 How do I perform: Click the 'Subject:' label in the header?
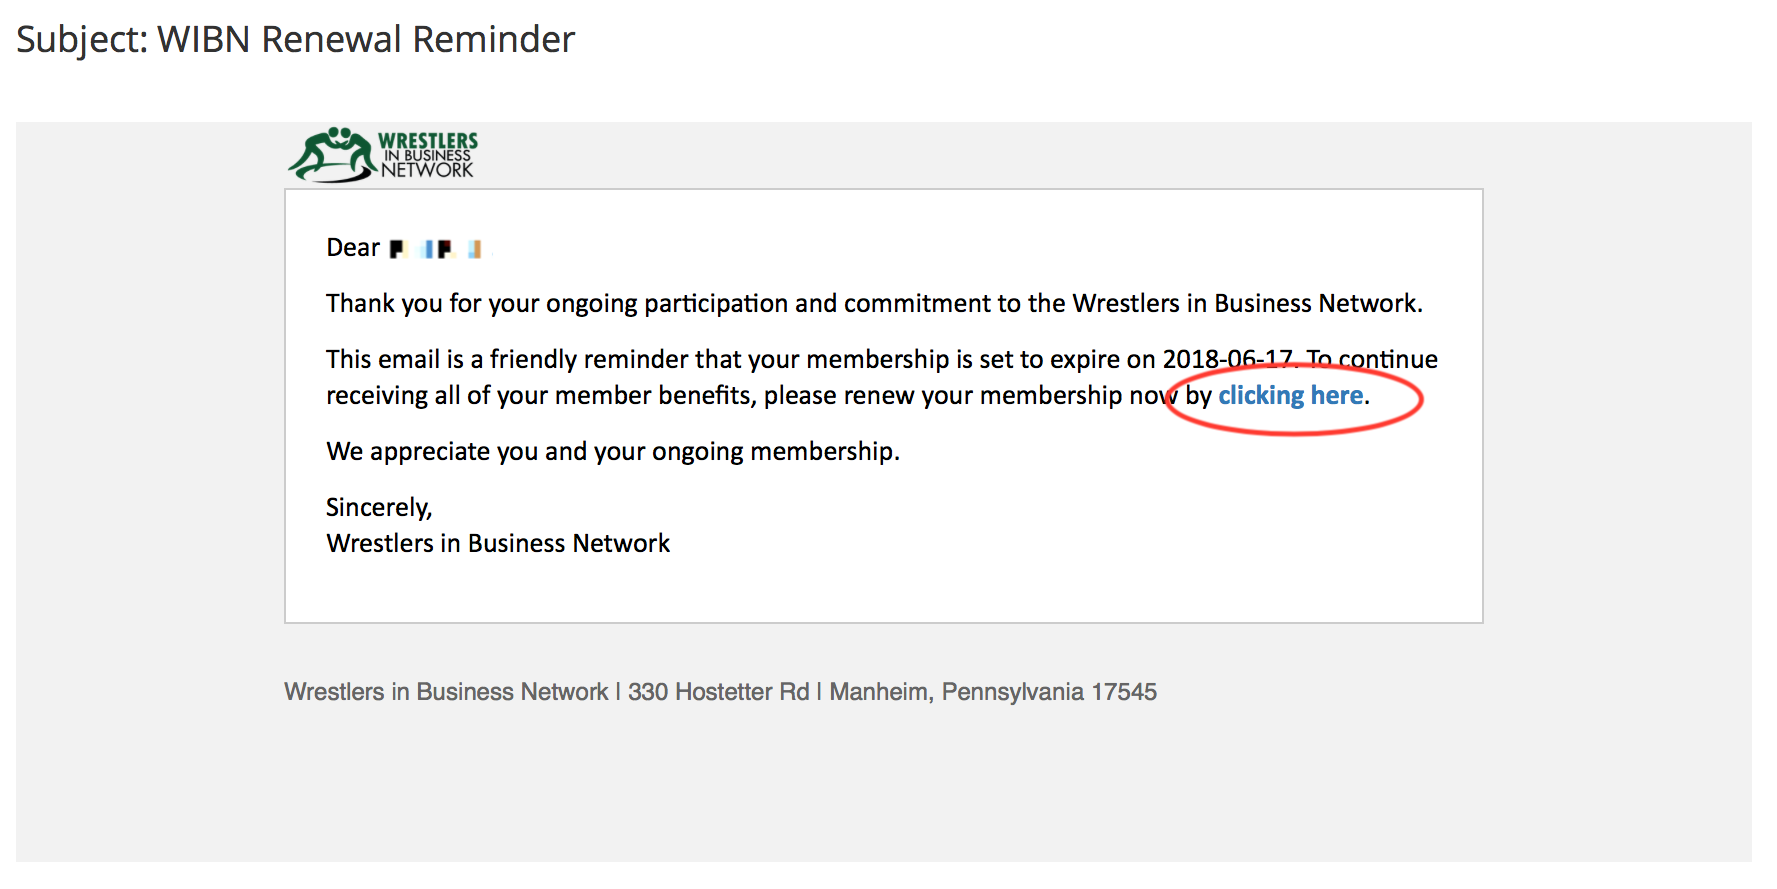[x=82, y=40]
